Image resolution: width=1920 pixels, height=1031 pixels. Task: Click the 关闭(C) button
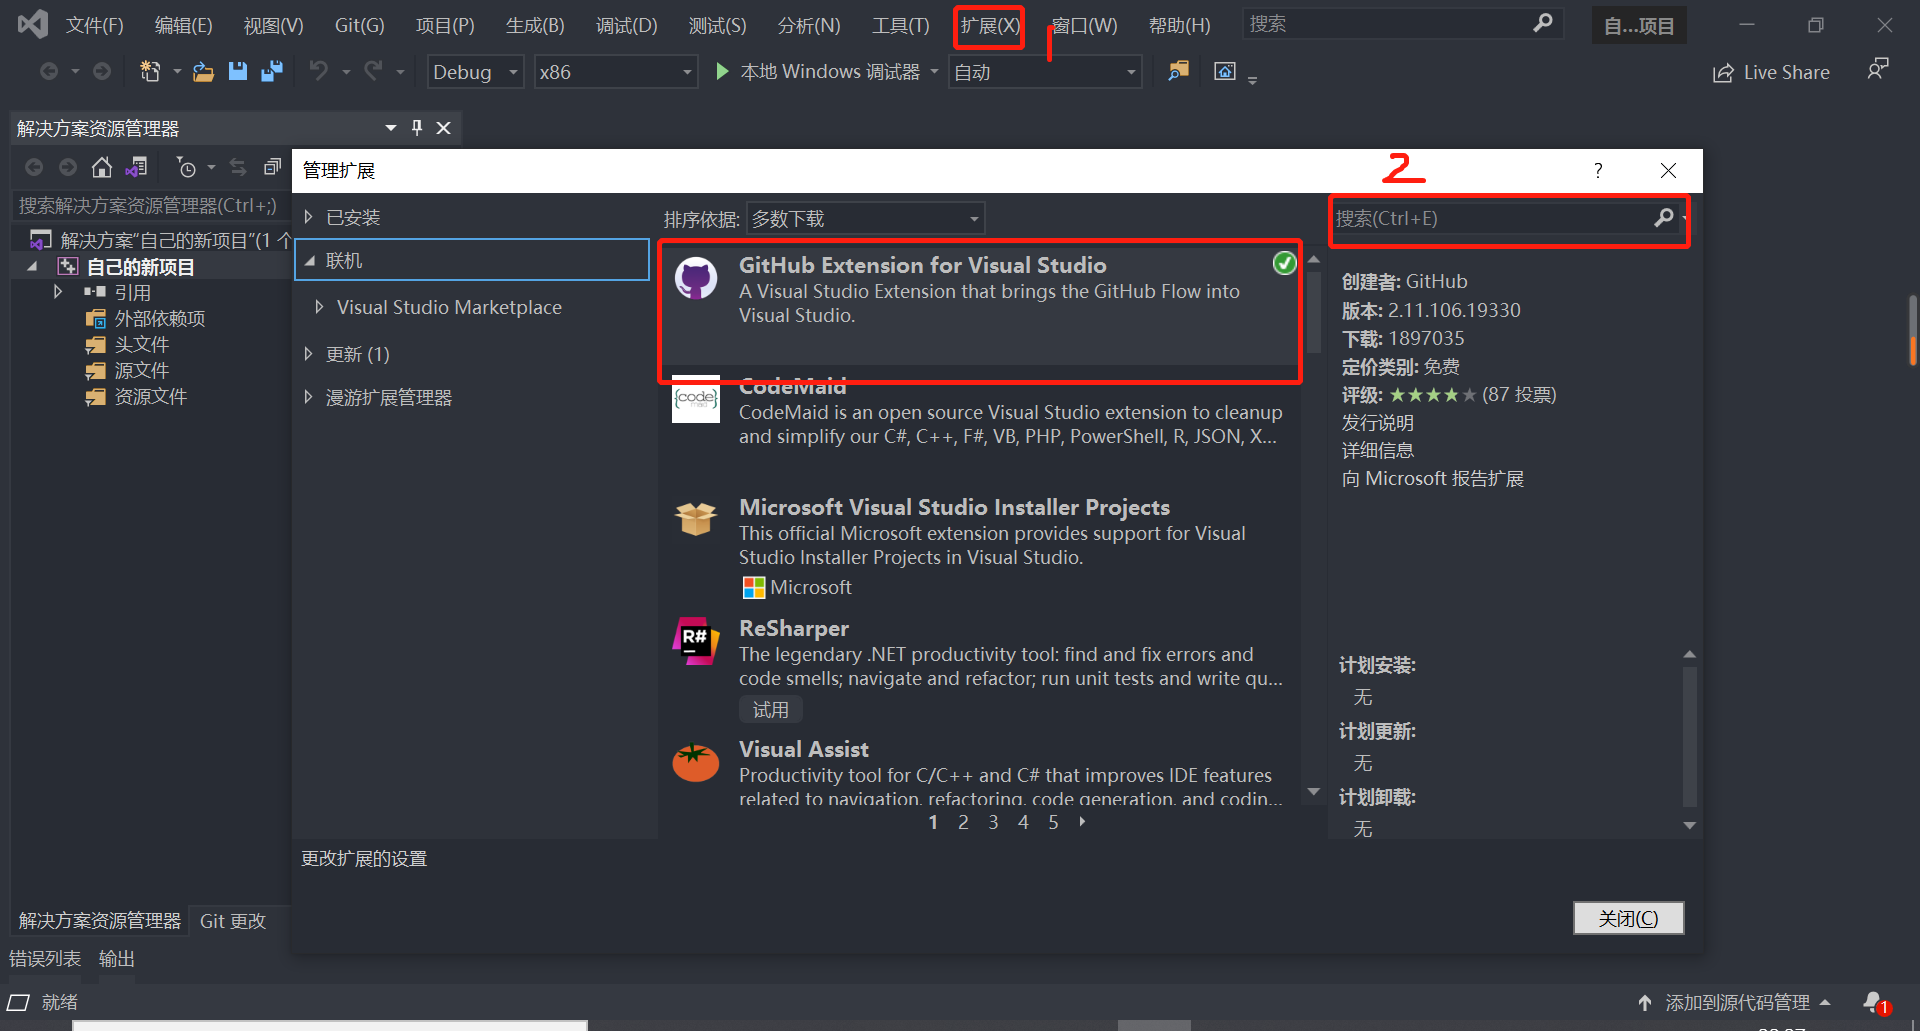pyautogui.click(x=1628, y=918)
